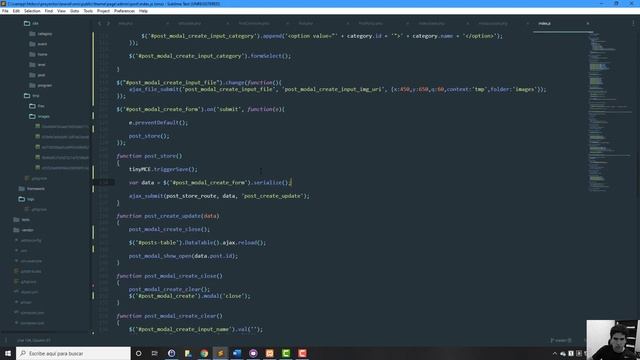Open .gitignore file below images folder
The height and width of the screenshot is (360, 640).
tap(36, 178)
